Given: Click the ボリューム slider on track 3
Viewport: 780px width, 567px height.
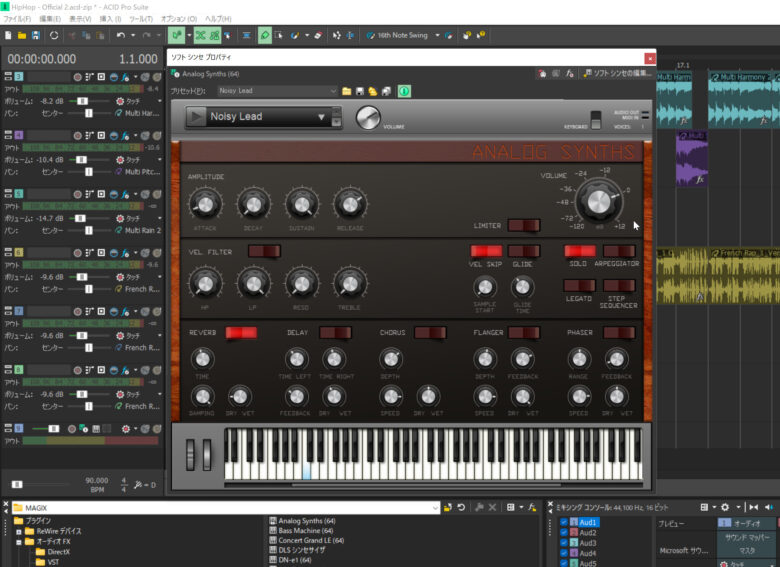Looking at the screenshot, I should 82,101.
